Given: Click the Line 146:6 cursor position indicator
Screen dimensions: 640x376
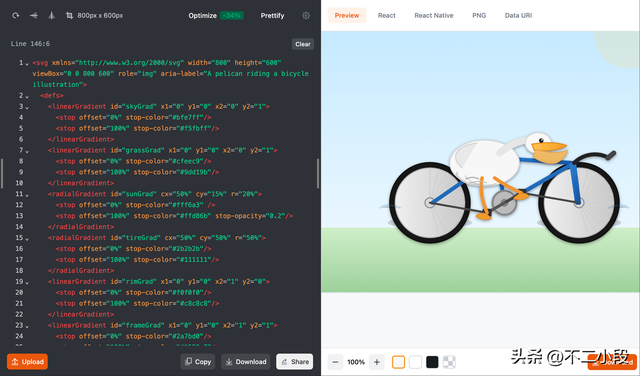Looking at the screenshot, I should point(30,44).
